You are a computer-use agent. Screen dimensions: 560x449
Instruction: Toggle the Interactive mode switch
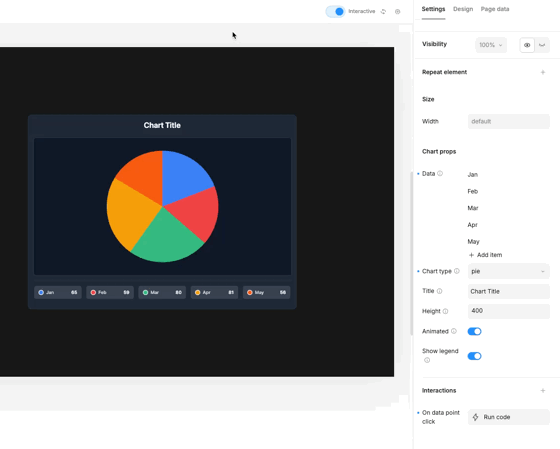(x=335, y=11)
